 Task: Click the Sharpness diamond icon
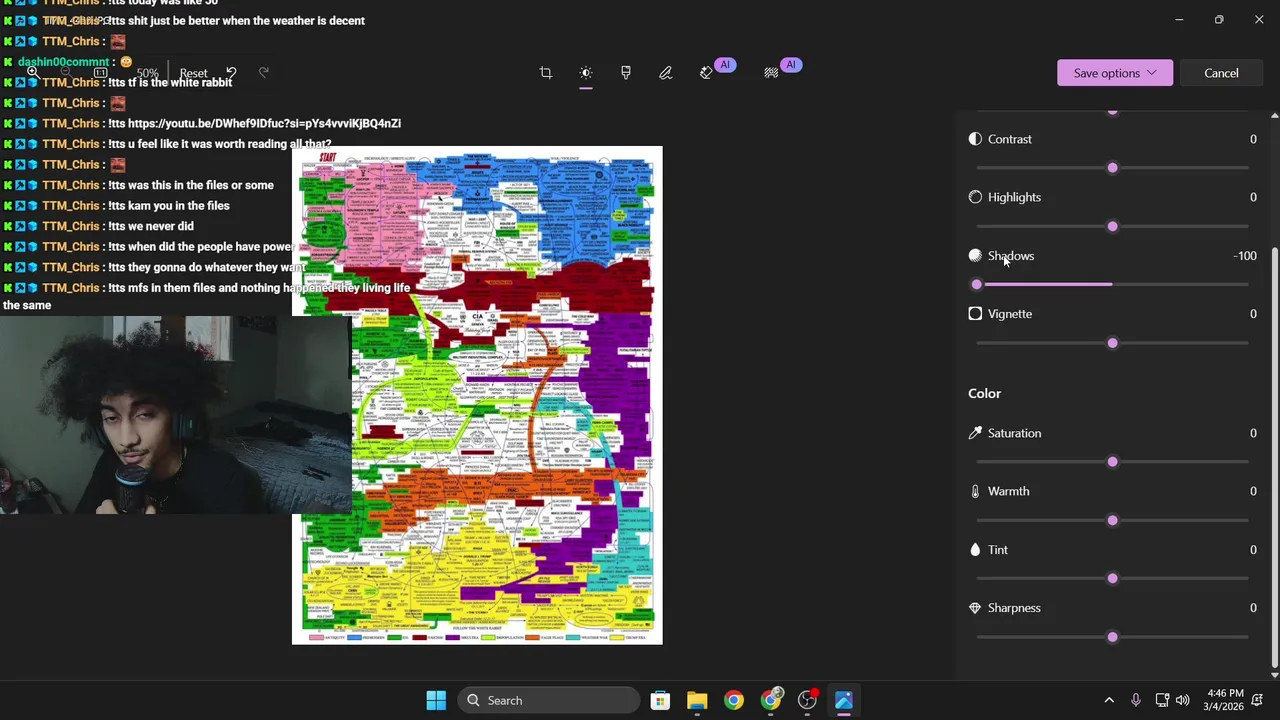pos(975,608)
